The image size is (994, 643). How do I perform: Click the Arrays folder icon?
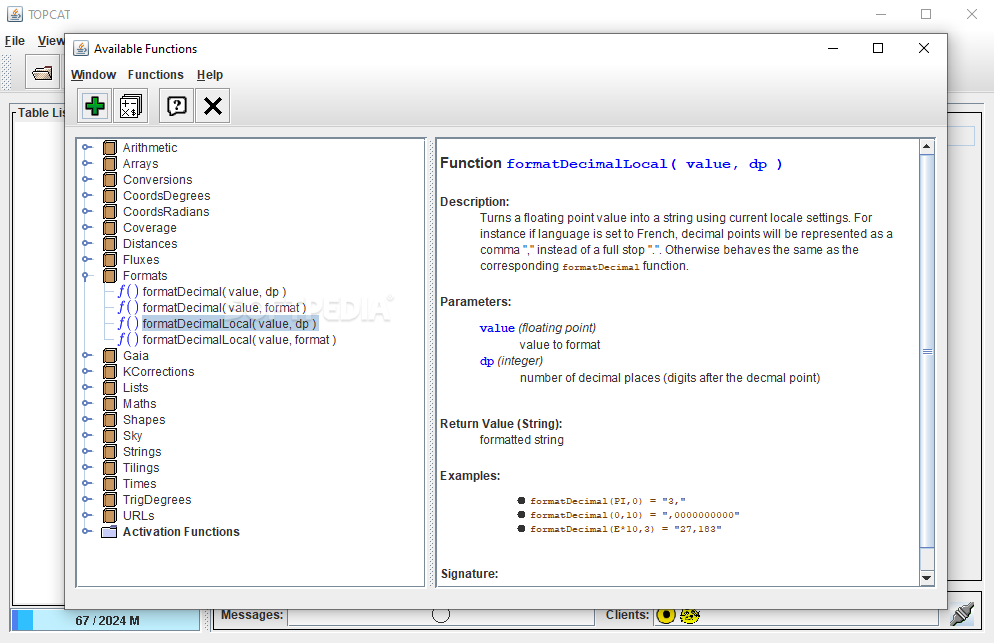(x=110, y=164)
